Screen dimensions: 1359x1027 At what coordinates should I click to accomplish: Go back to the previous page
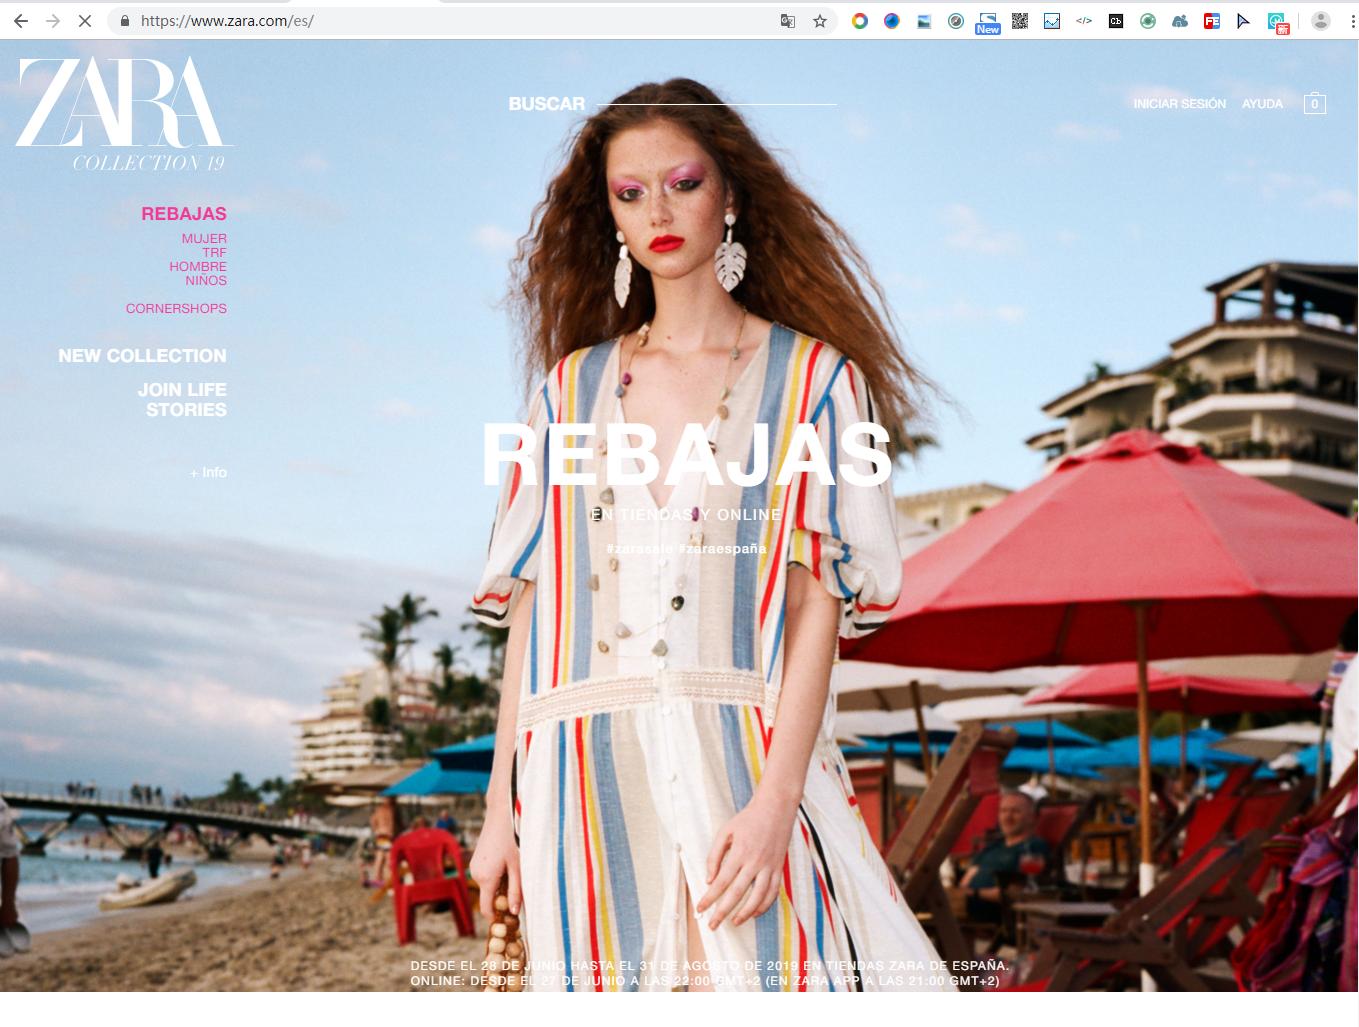point(21,20)
